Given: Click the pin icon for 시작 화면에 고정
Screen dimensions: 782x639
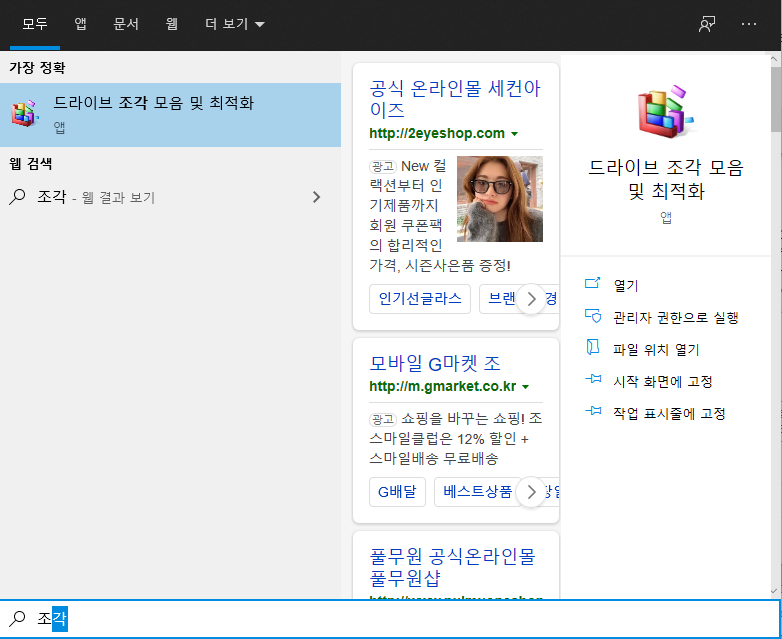Looking at the screenshot, I should pos(593,379).
